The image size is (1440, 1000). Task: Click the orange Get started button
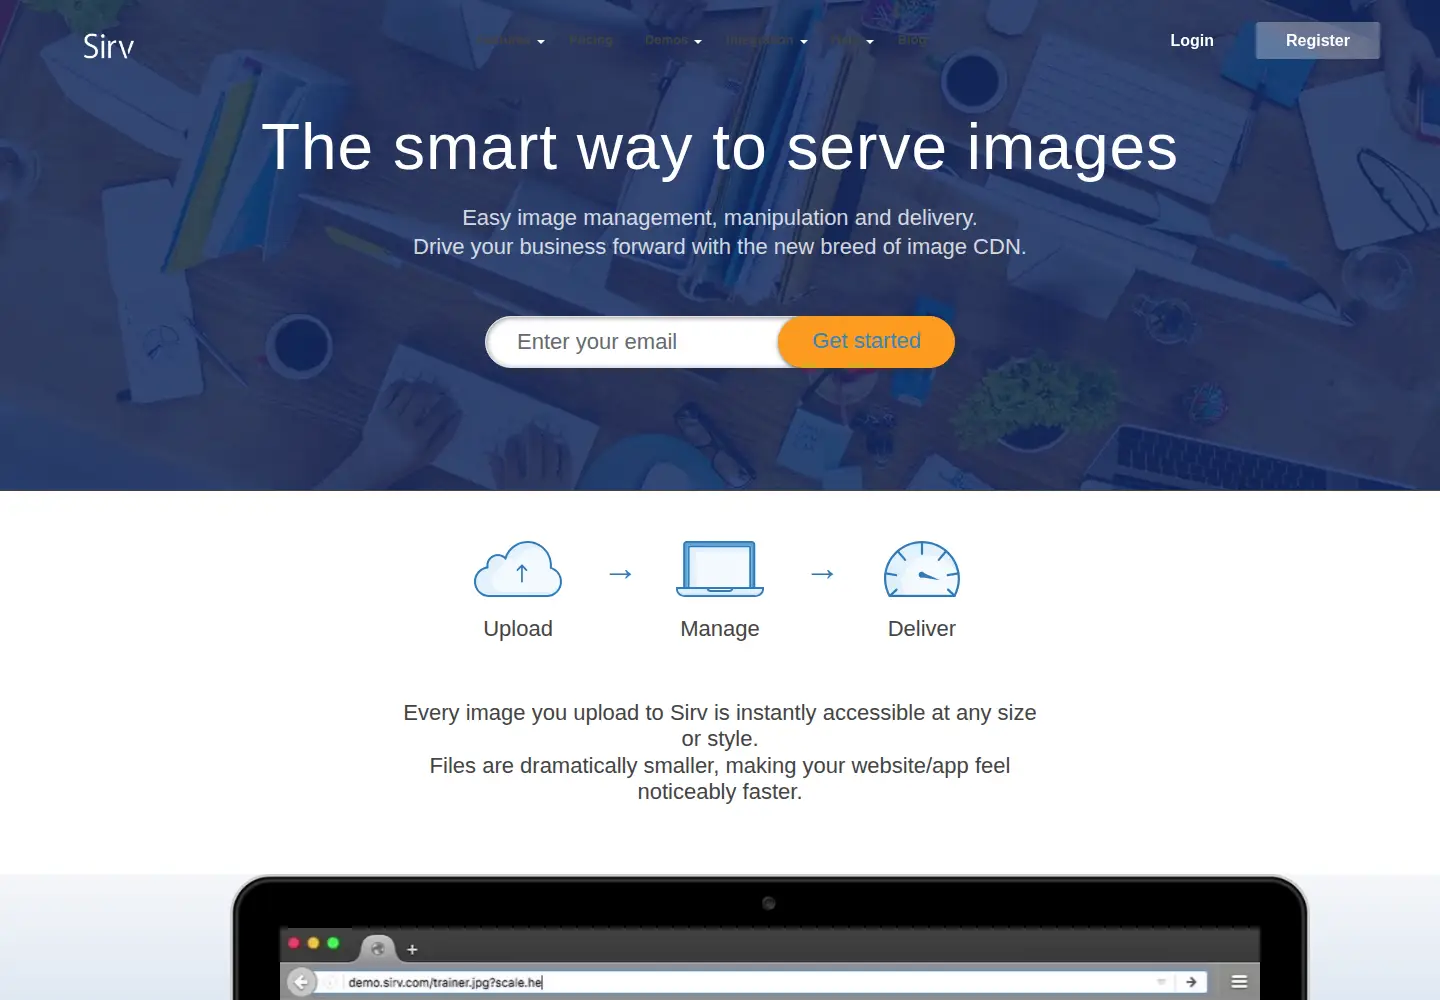click(x=866, y=342)
